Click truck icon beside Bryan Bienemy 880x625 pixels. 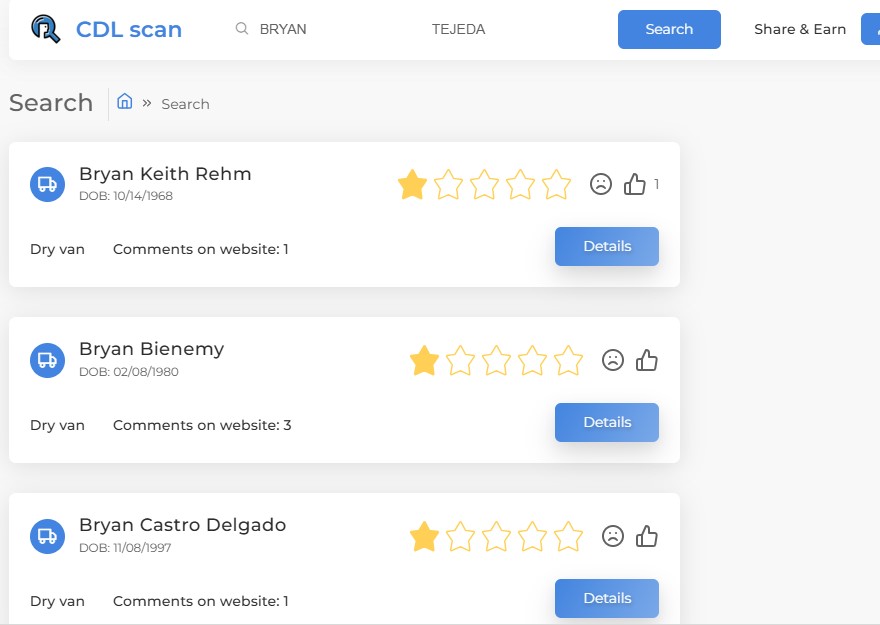click(x=47, y=360)
